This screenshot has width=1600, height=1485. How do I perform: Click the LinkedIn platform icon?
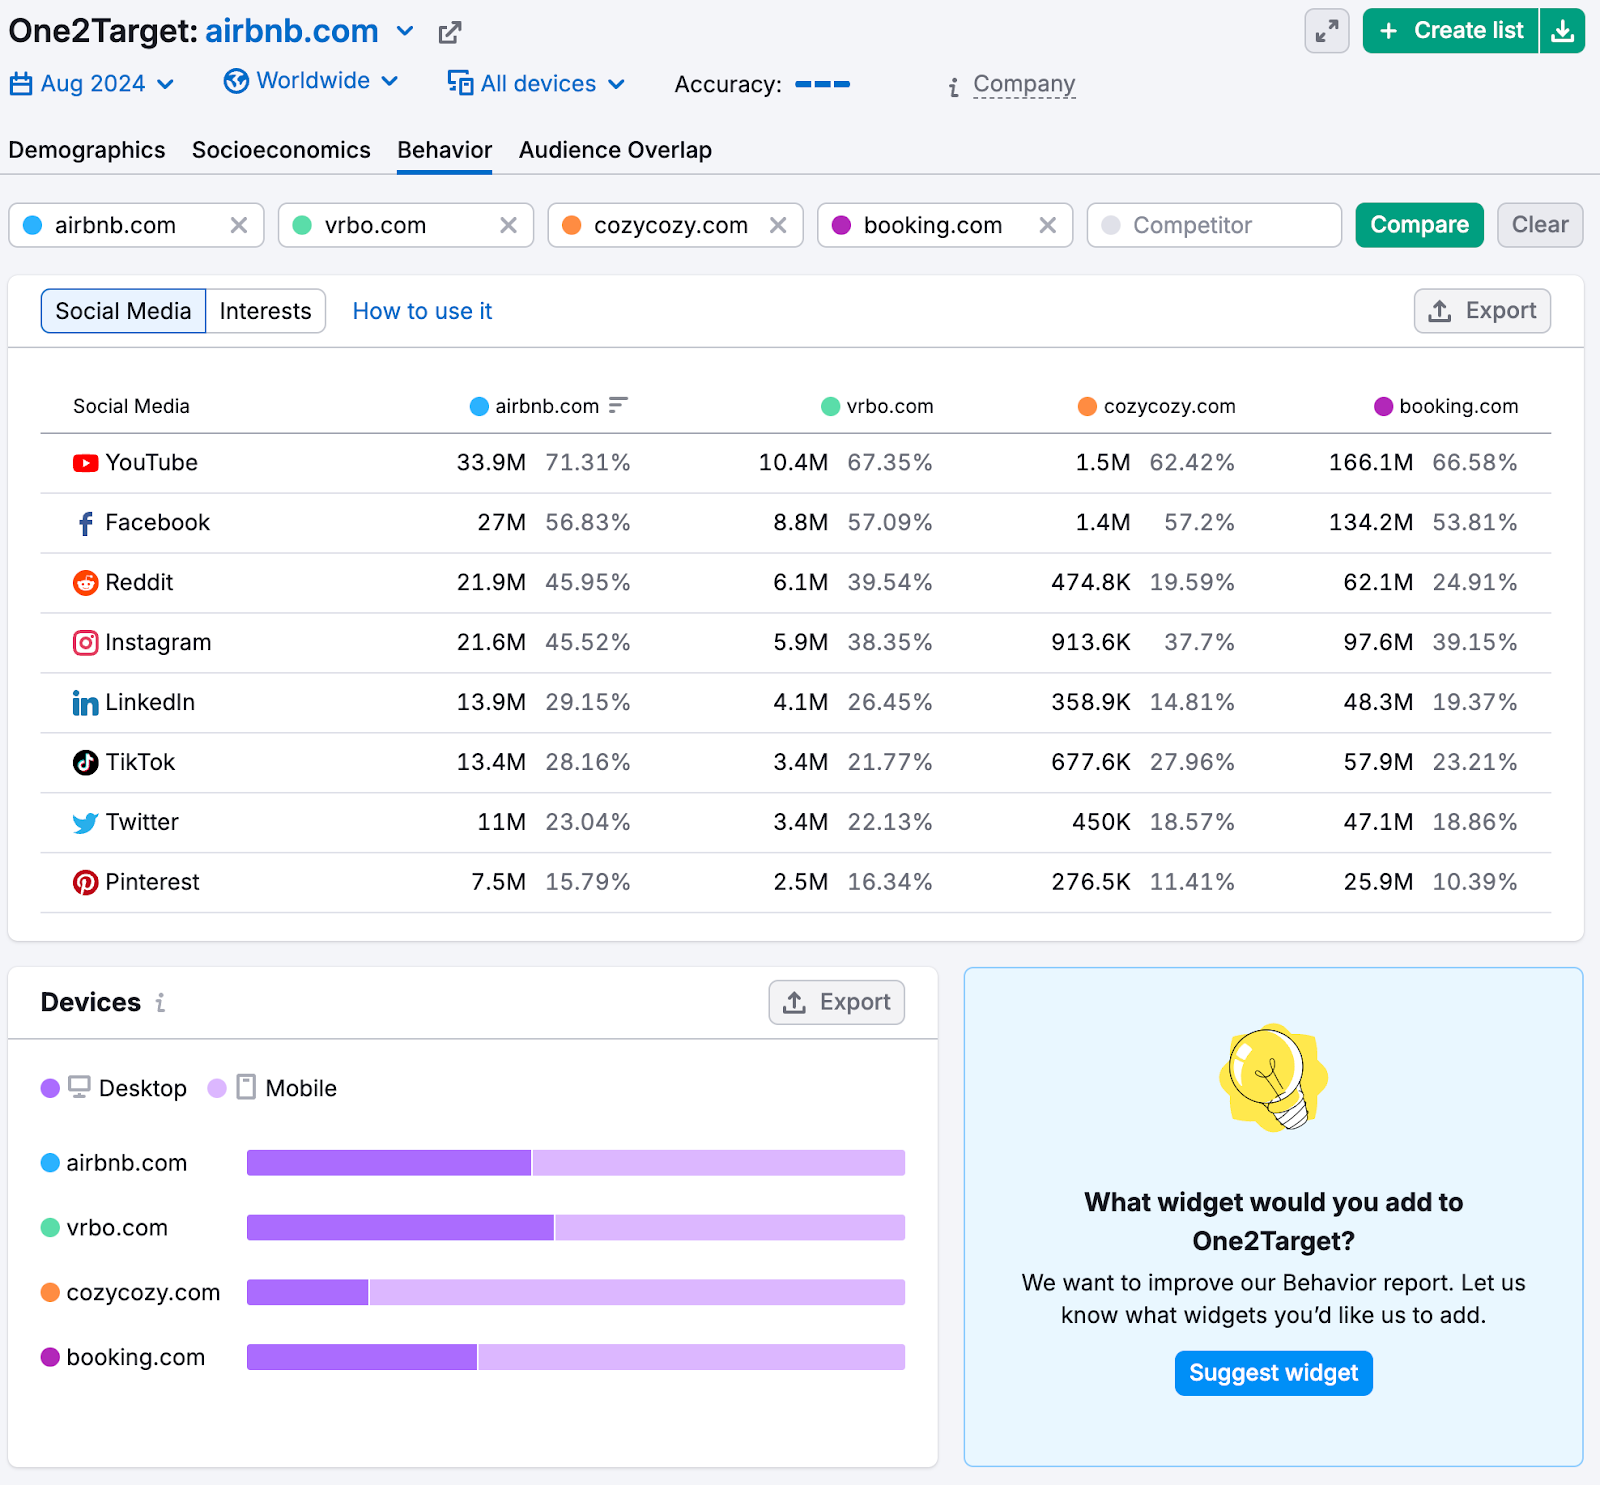coord(85,702)
